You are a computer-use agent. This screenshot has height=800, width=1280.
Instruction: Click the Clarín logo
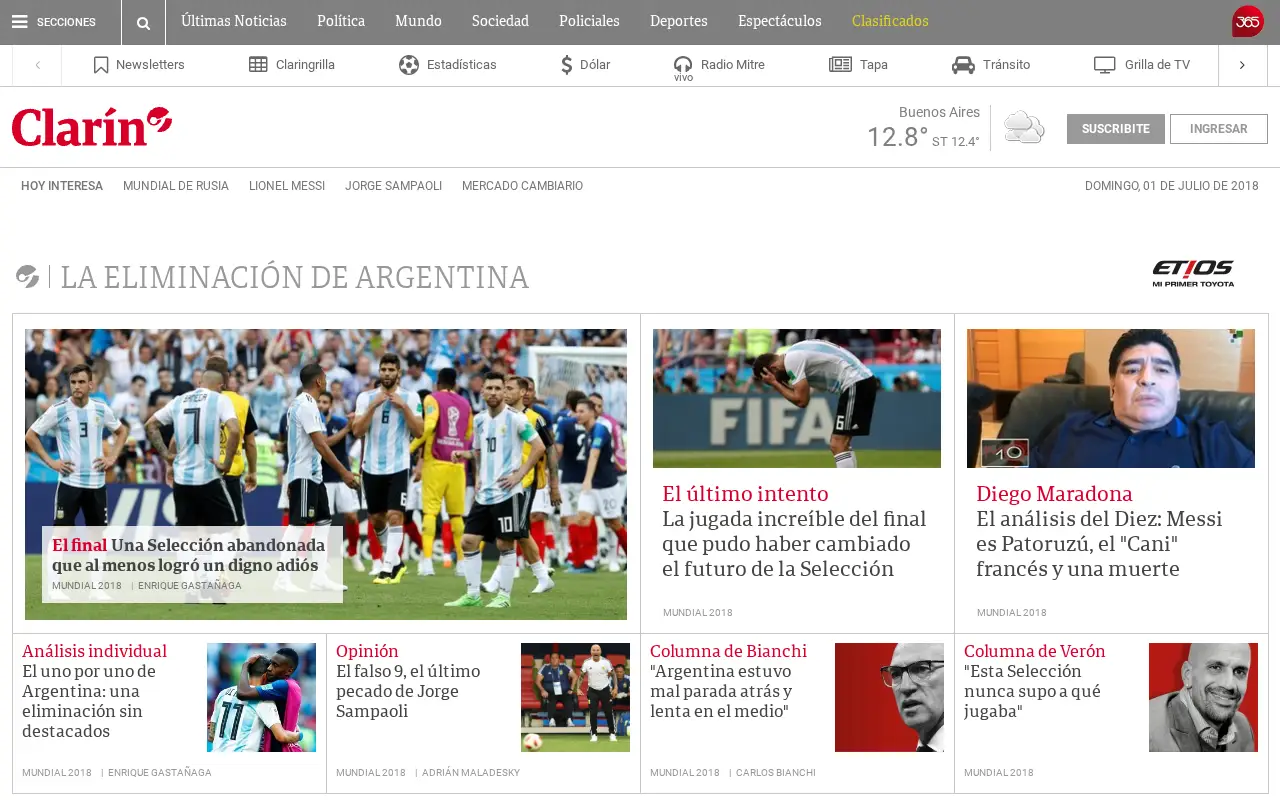(x=92, y=127)
